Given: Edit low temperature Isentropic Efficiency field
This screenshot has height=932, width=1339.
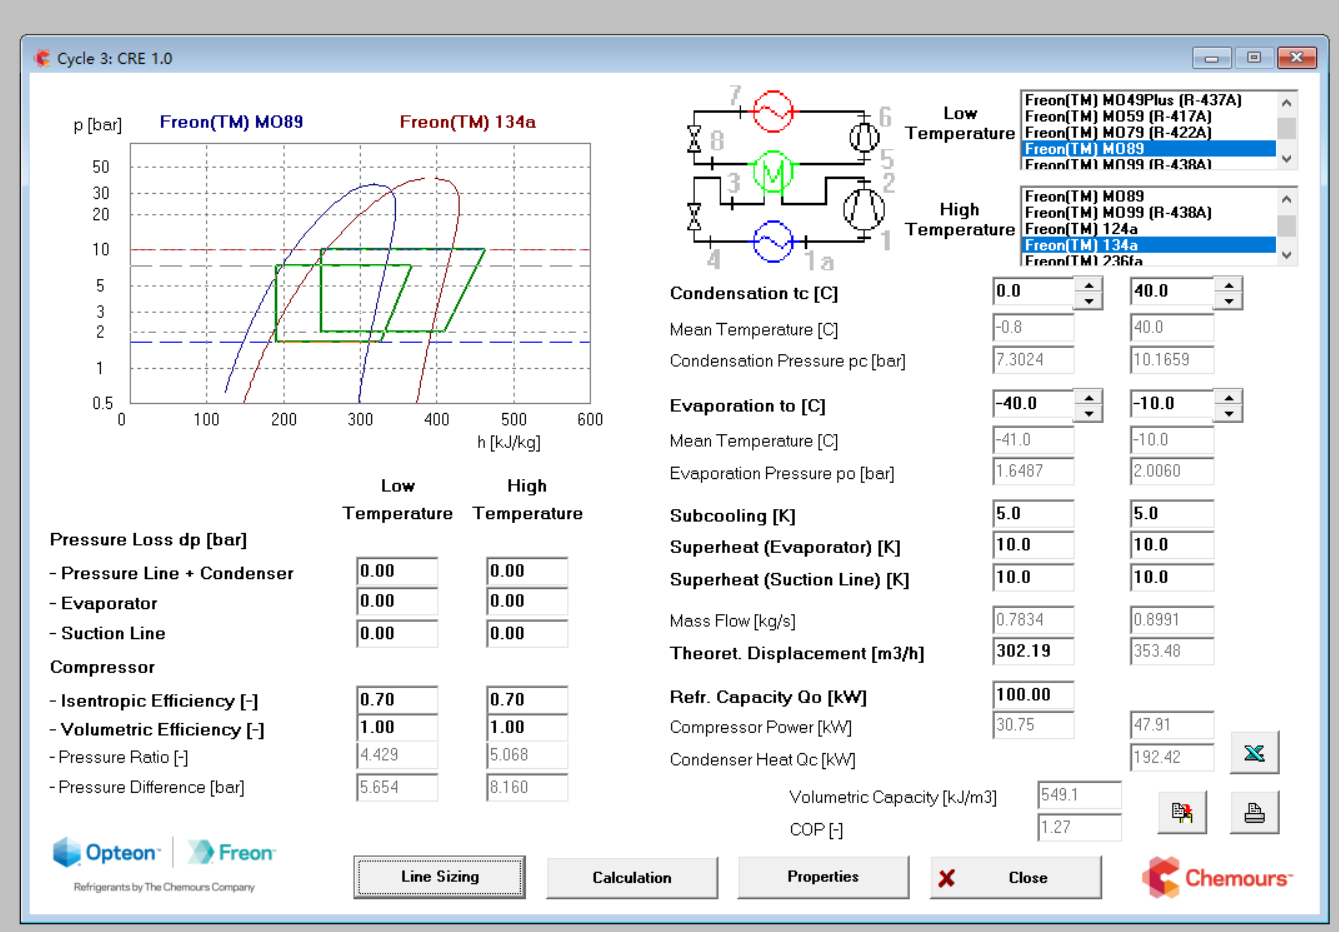Looking at the screenshot, I should click(x=397, y=700).
